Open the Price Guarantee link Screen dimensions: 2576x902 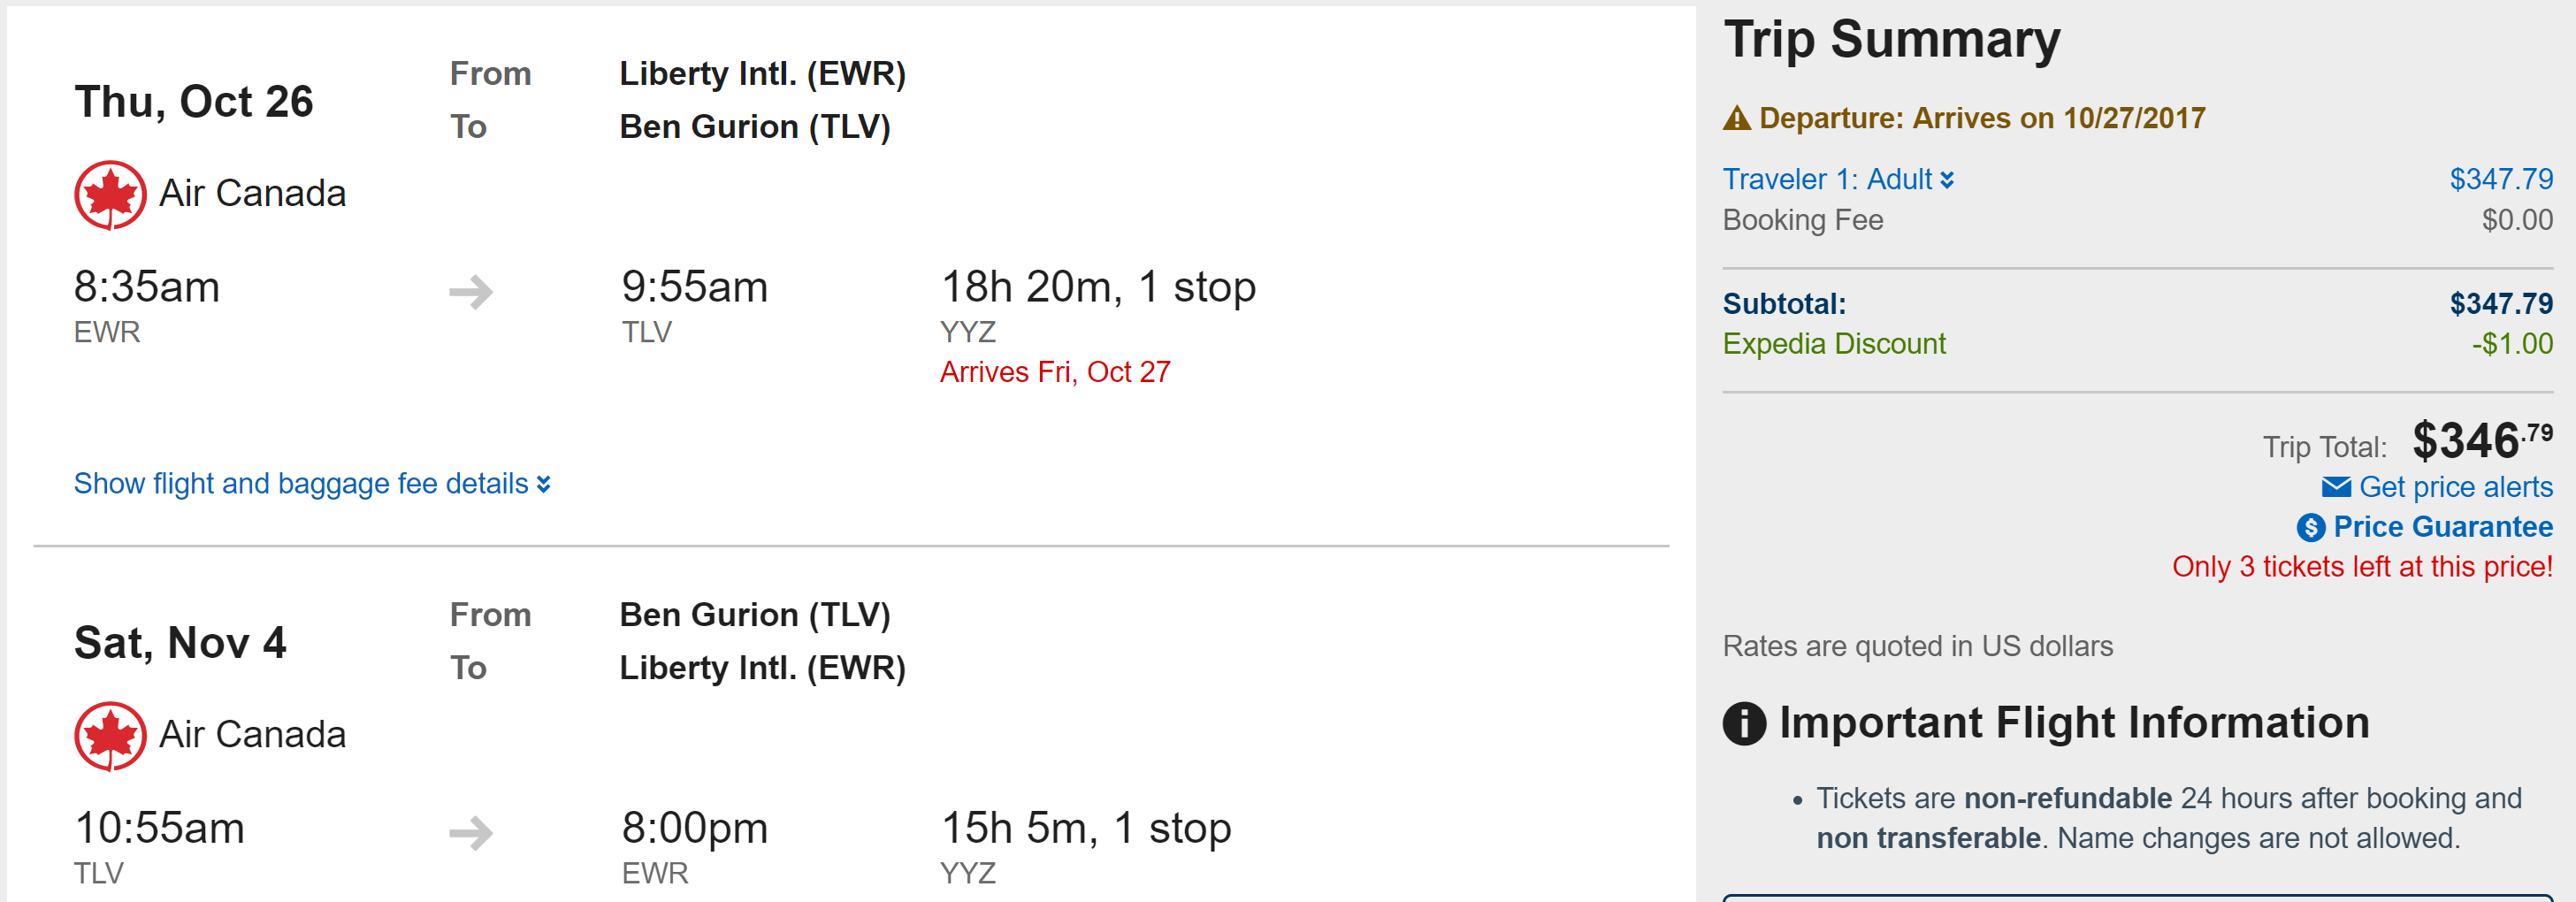point(2442,527)
